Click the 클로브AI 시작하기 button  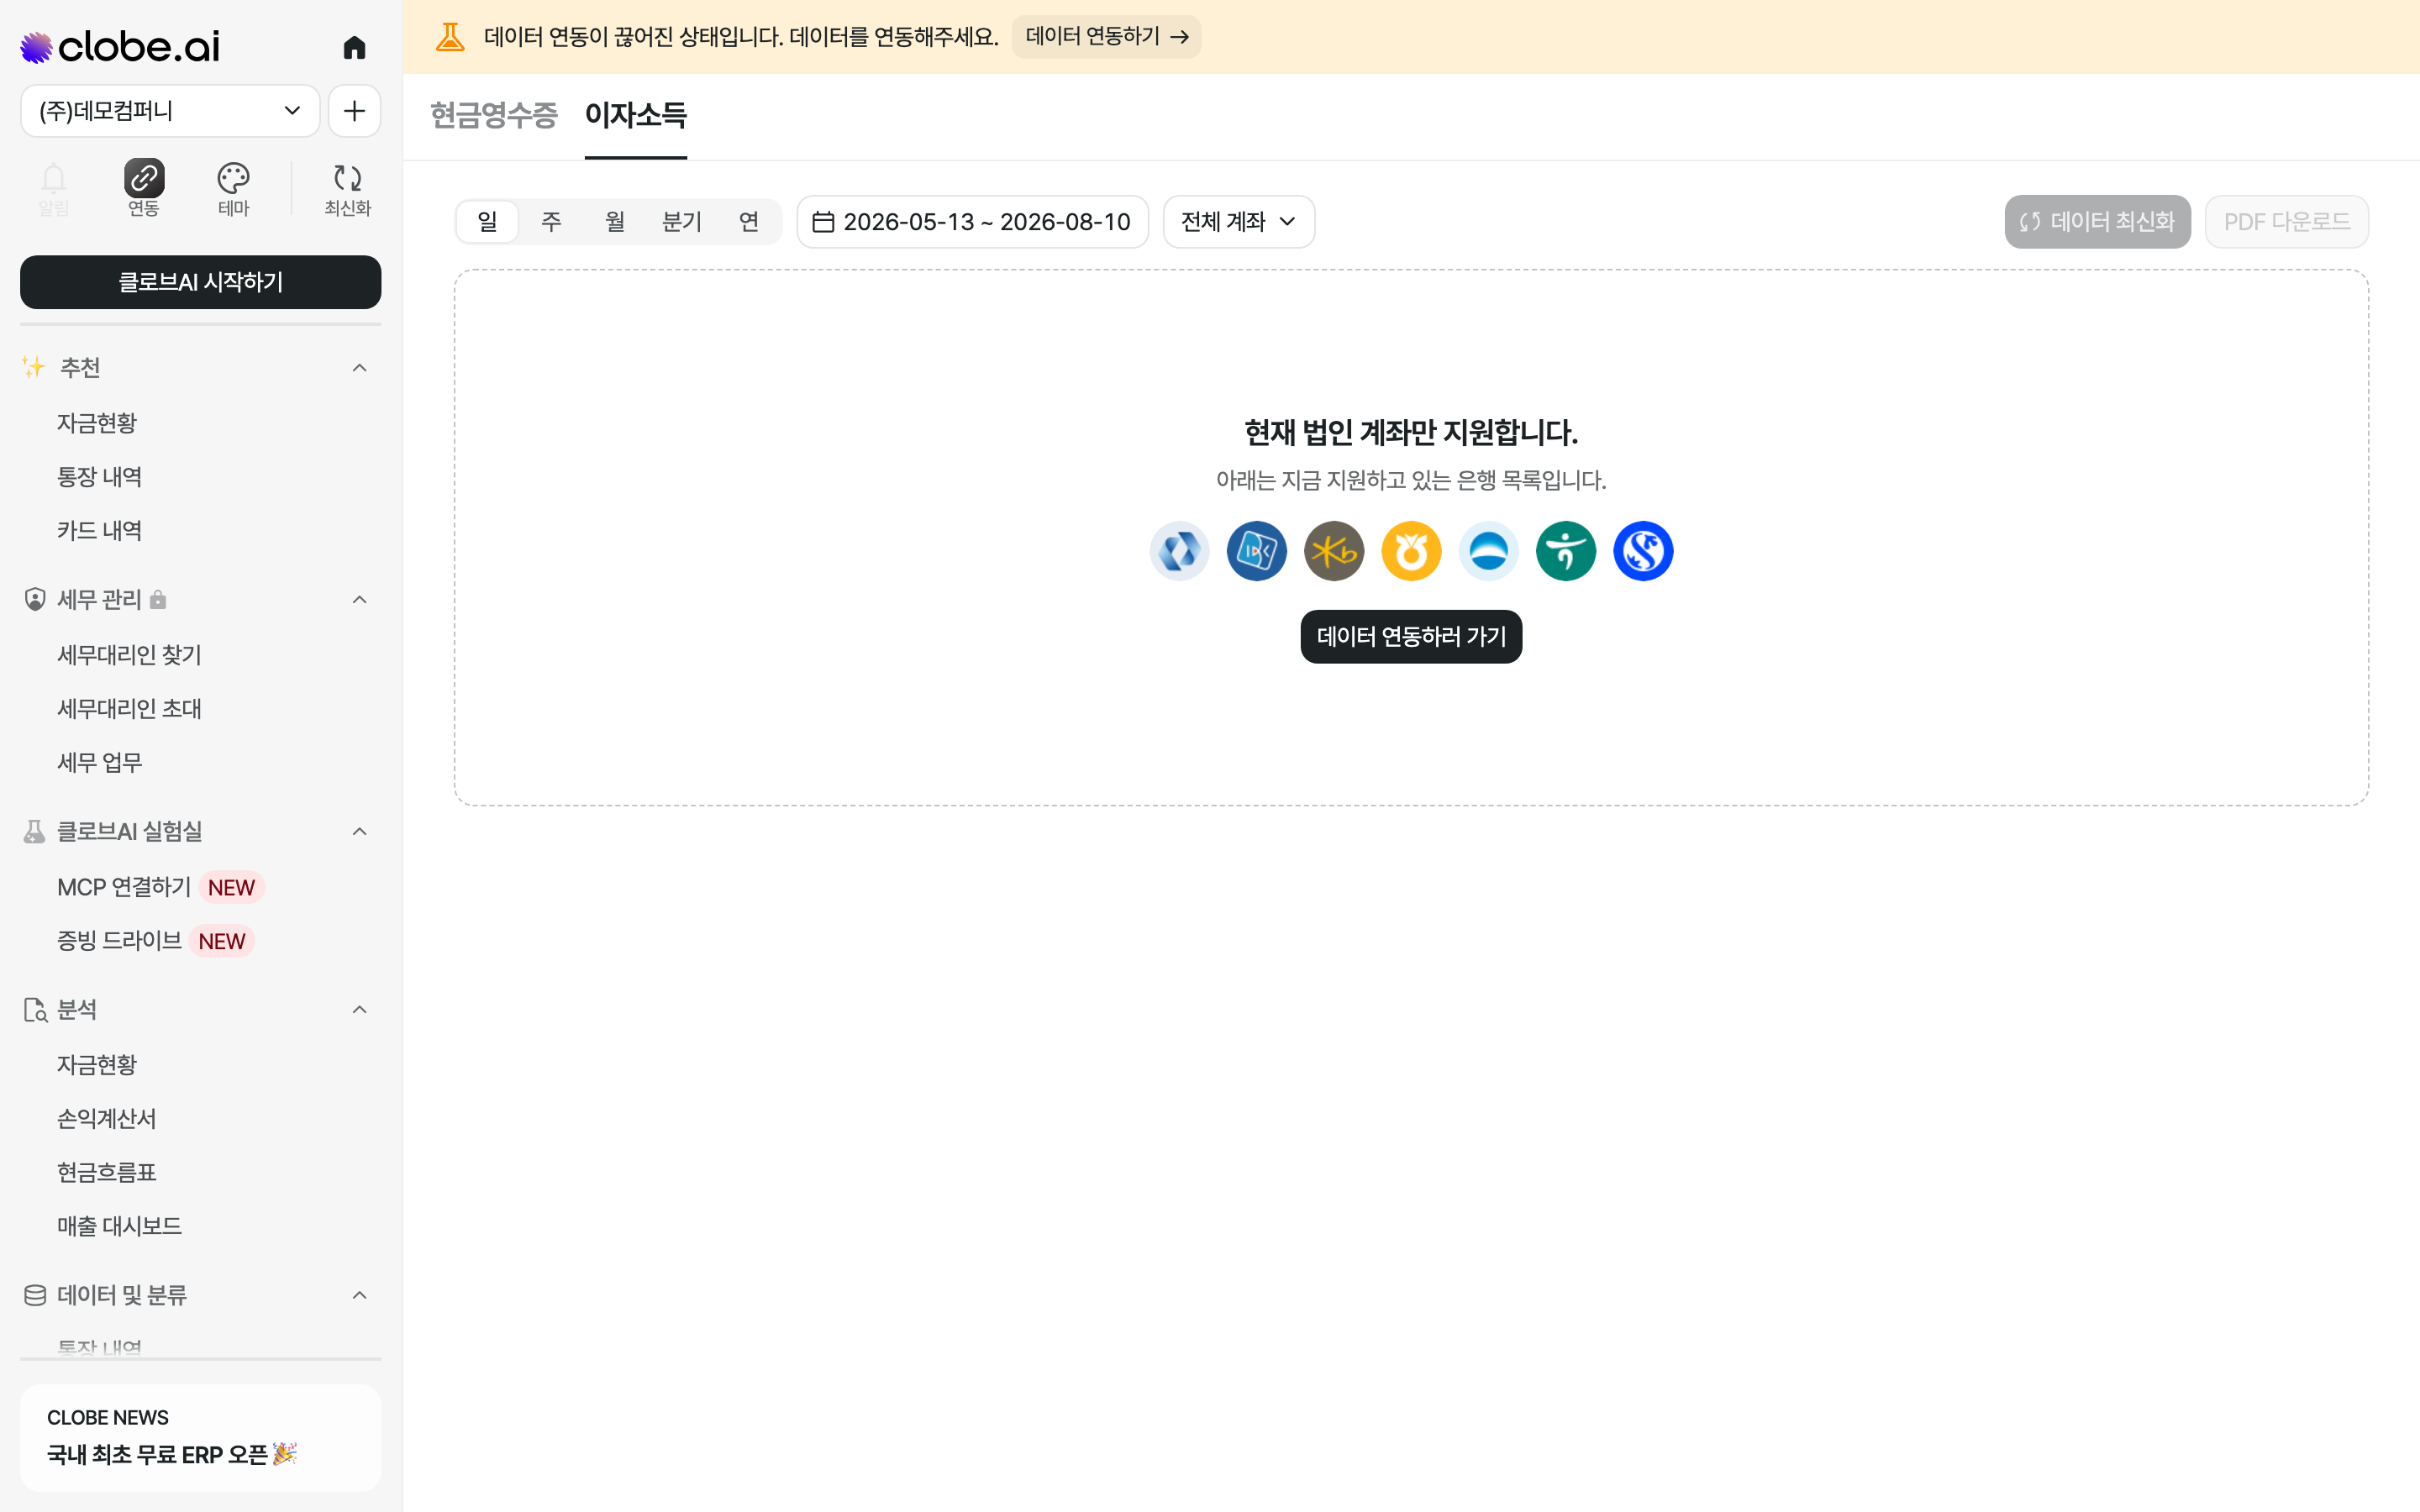pos(201,282)
